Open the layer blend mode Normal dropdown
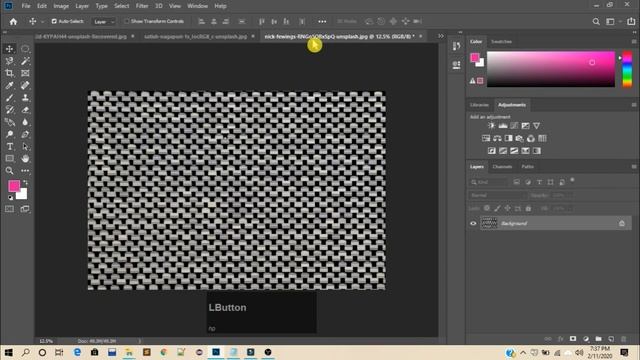640x360 pixels. pos(497,196)
